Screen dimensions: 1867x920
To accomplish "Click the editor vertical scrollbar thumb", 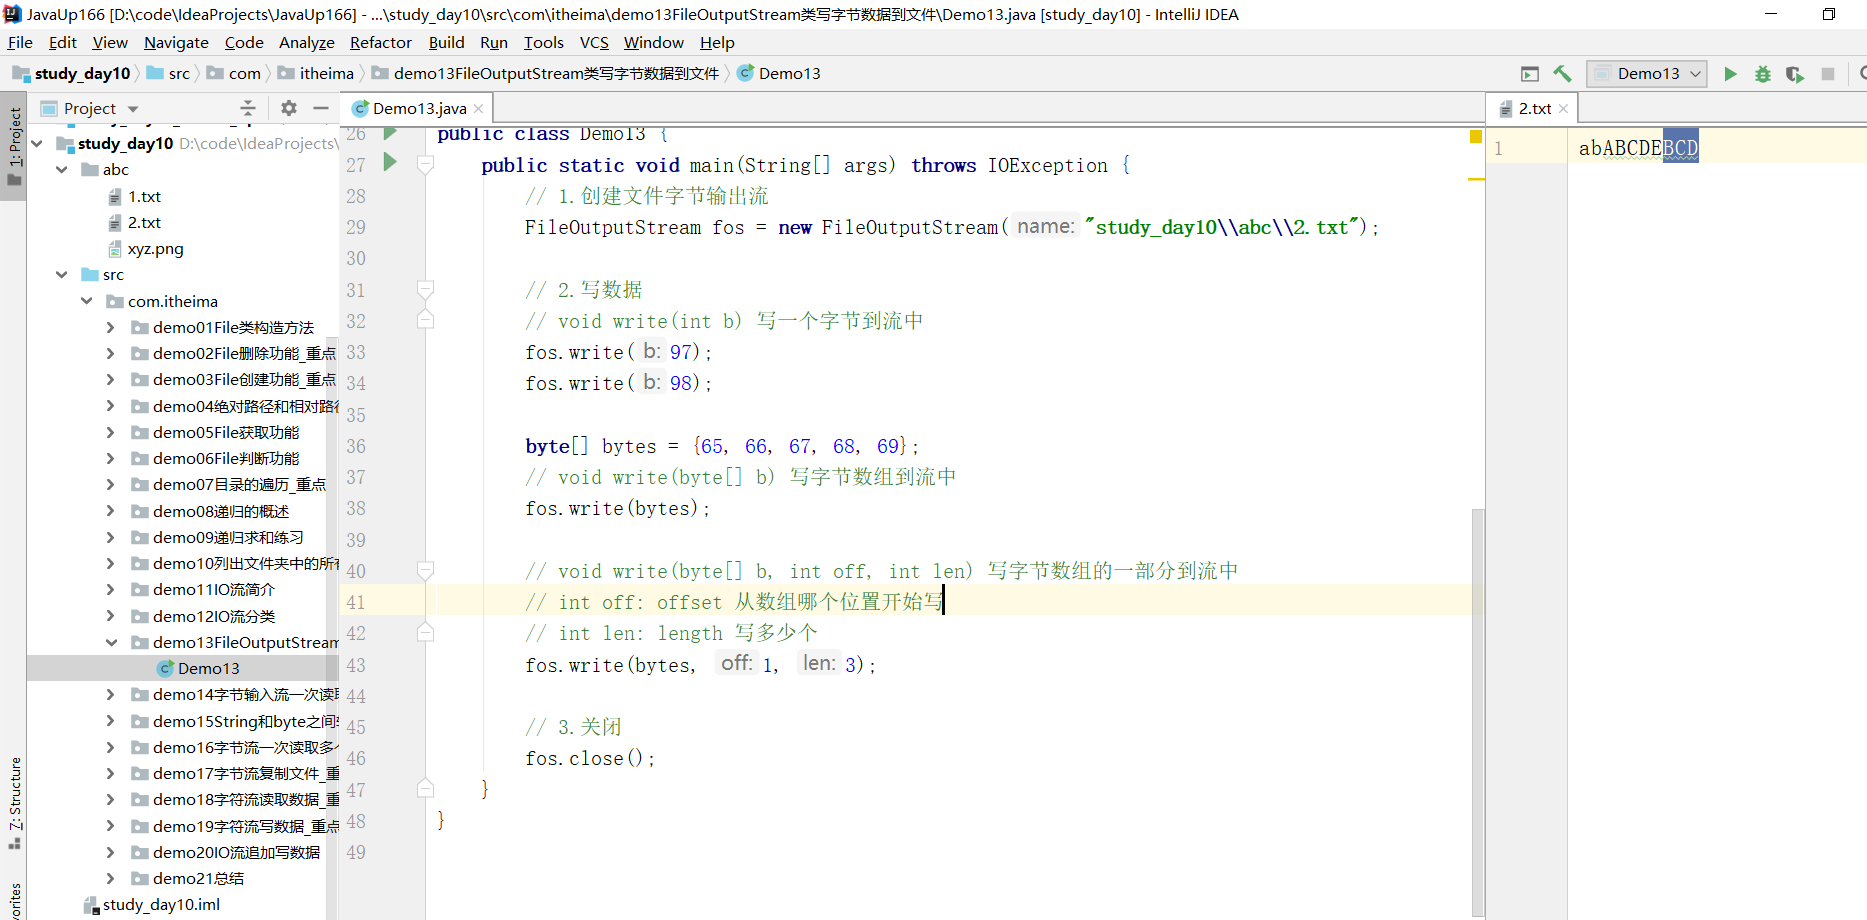I will tap(1477, 712).
